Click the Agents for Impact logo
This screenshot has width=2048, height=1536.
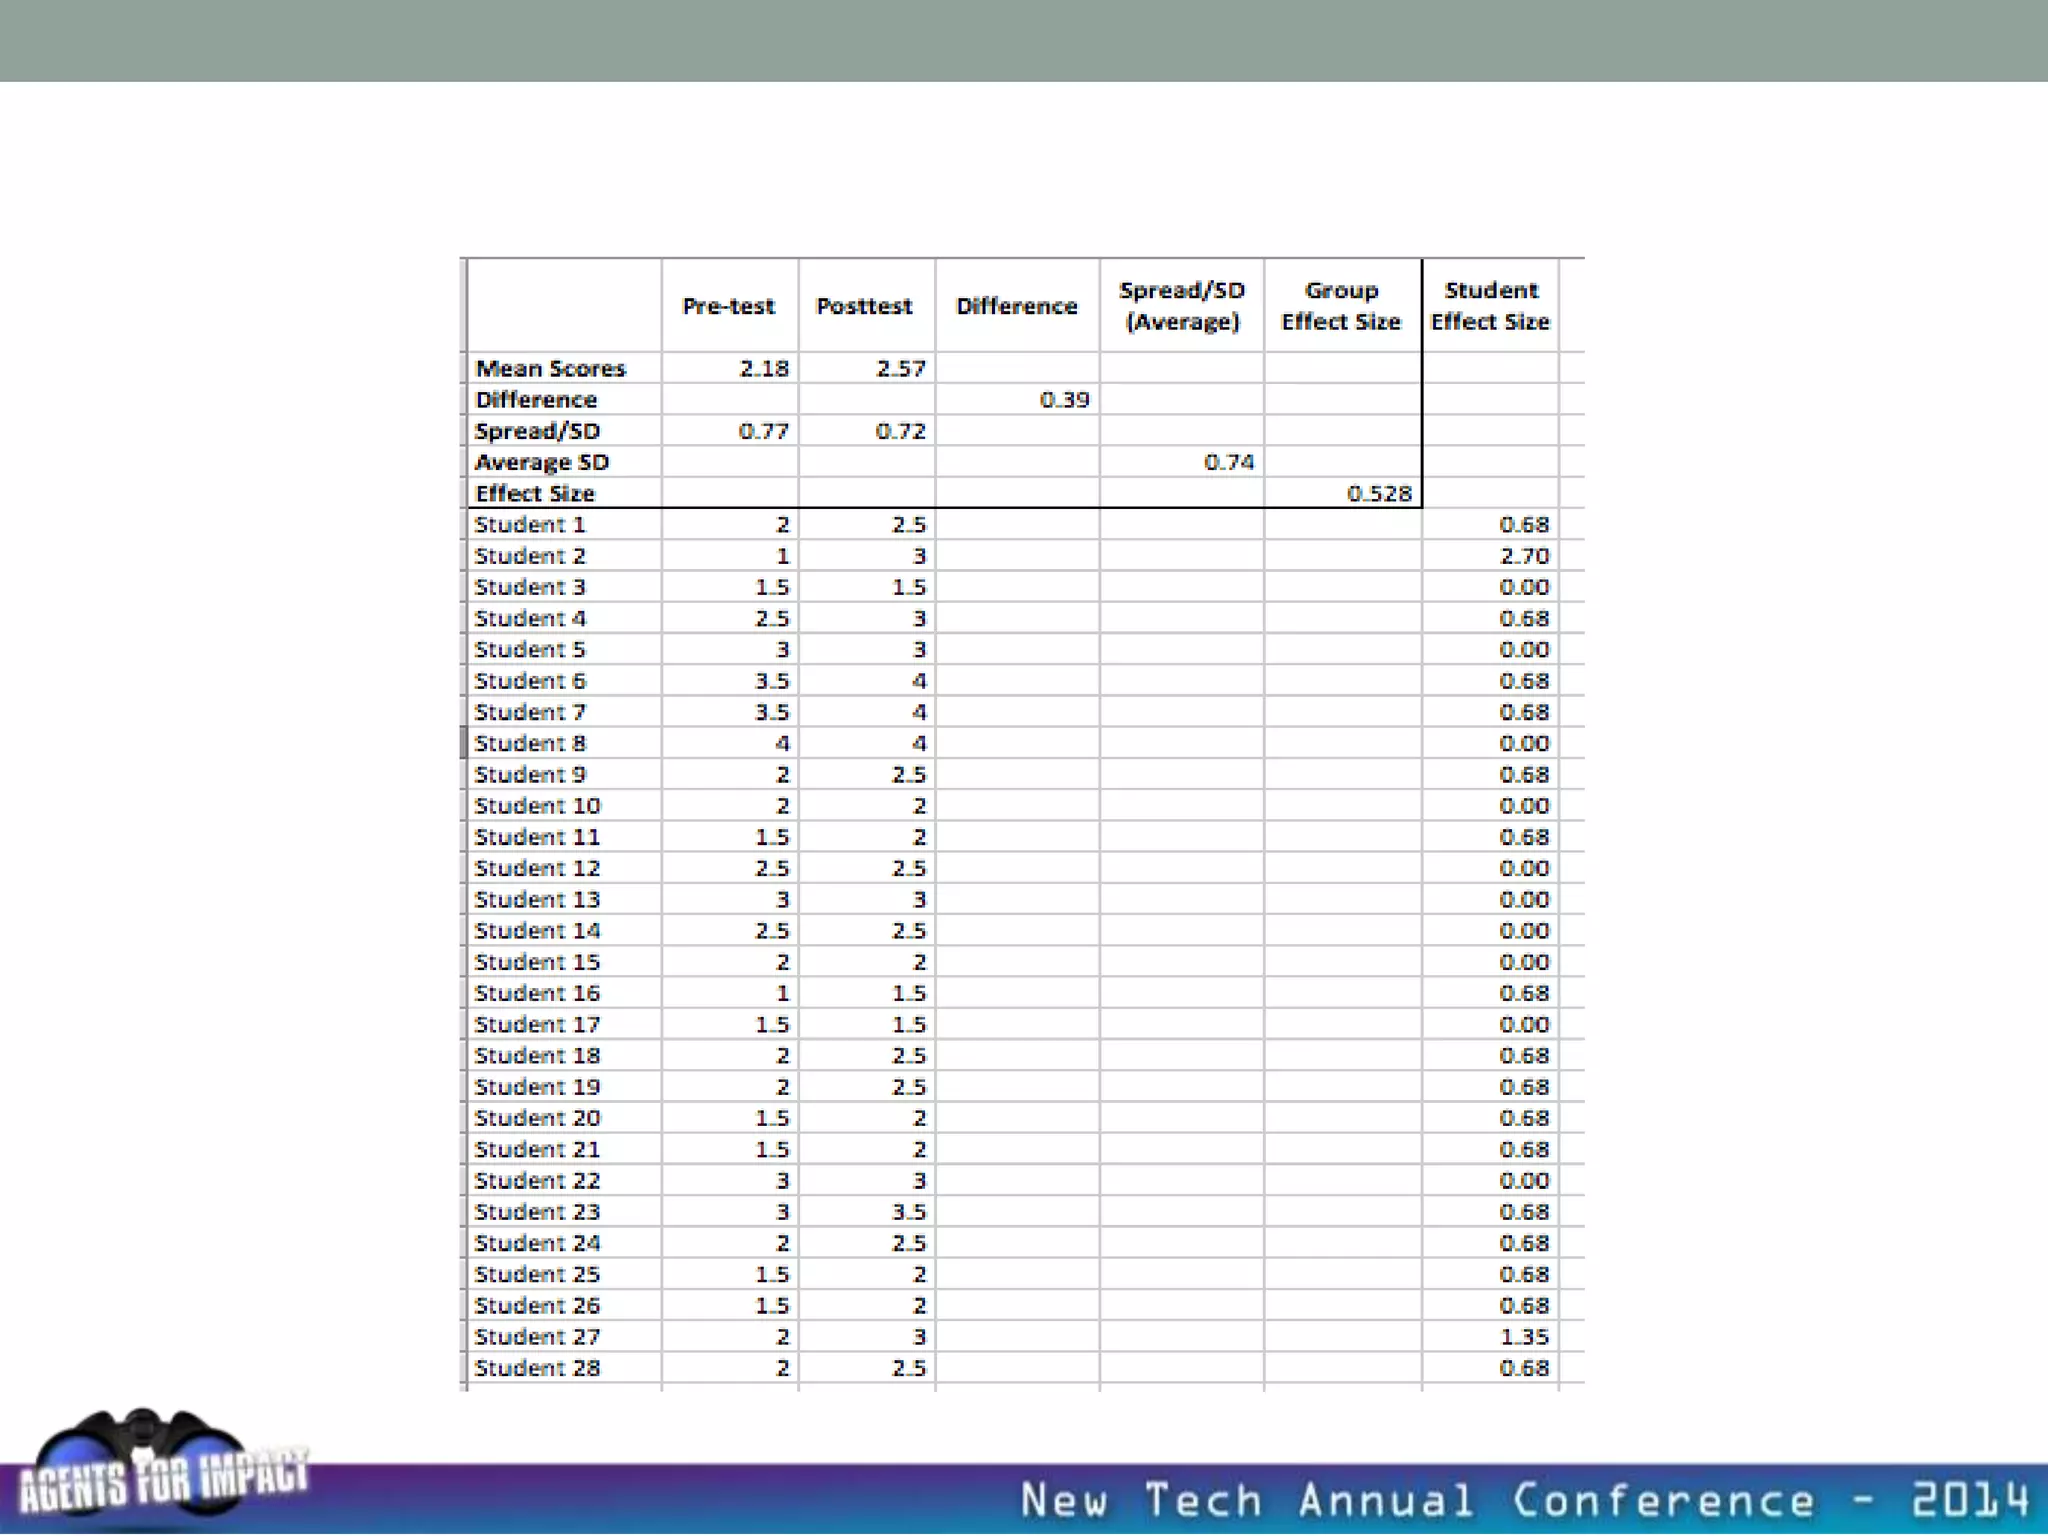(x=160, y=1470)
